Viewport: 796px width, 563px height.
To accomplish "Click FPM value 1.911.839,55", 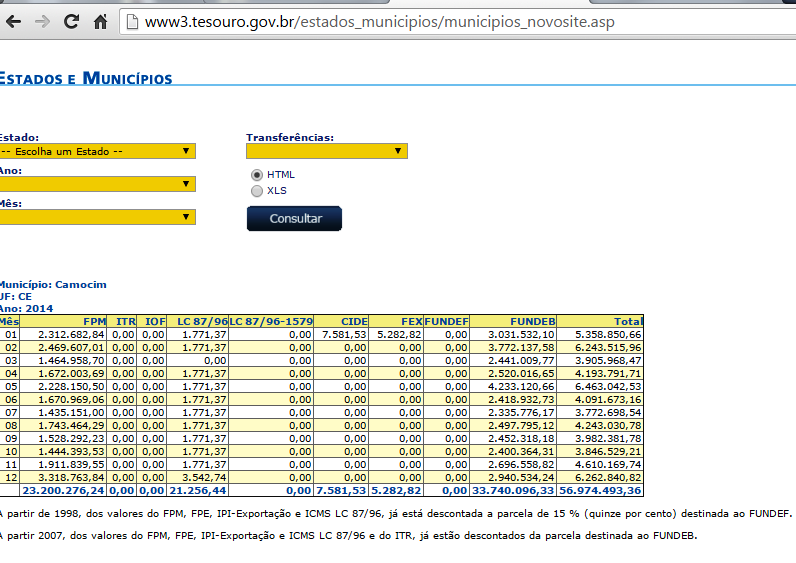I will (71, 465).
